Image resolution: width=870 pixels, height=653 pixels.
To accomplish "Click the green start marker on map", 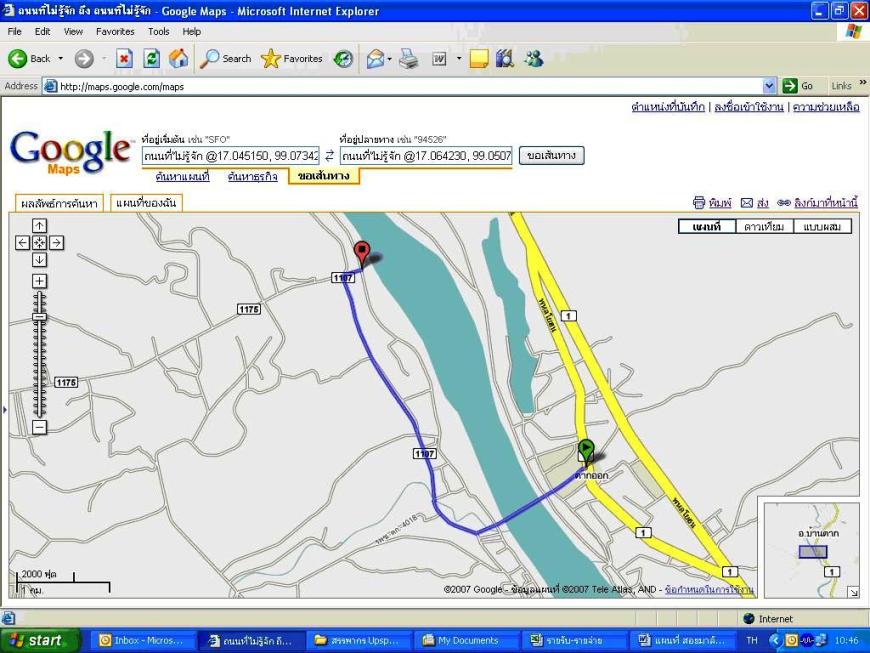I will (586, 451).
